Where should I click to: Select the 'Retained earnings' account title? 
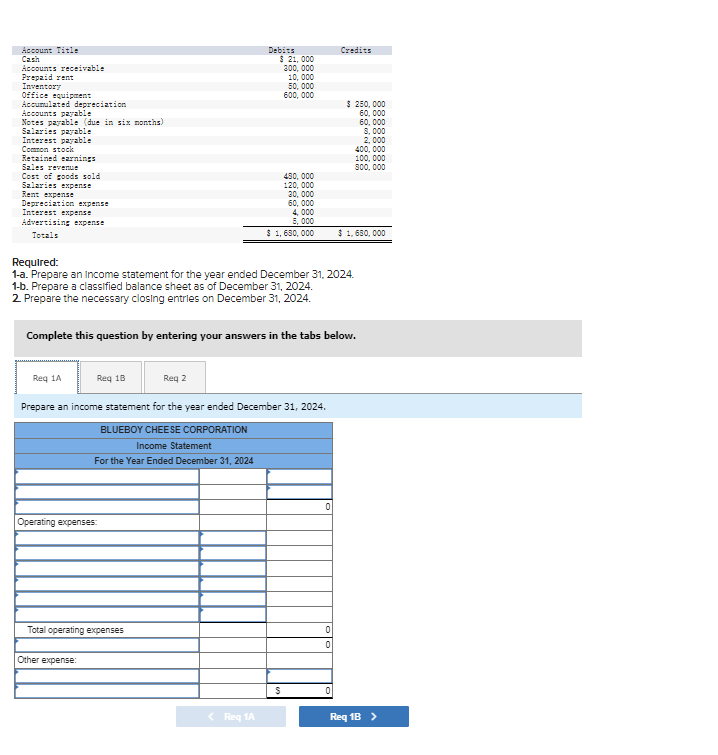click(59, 158)
